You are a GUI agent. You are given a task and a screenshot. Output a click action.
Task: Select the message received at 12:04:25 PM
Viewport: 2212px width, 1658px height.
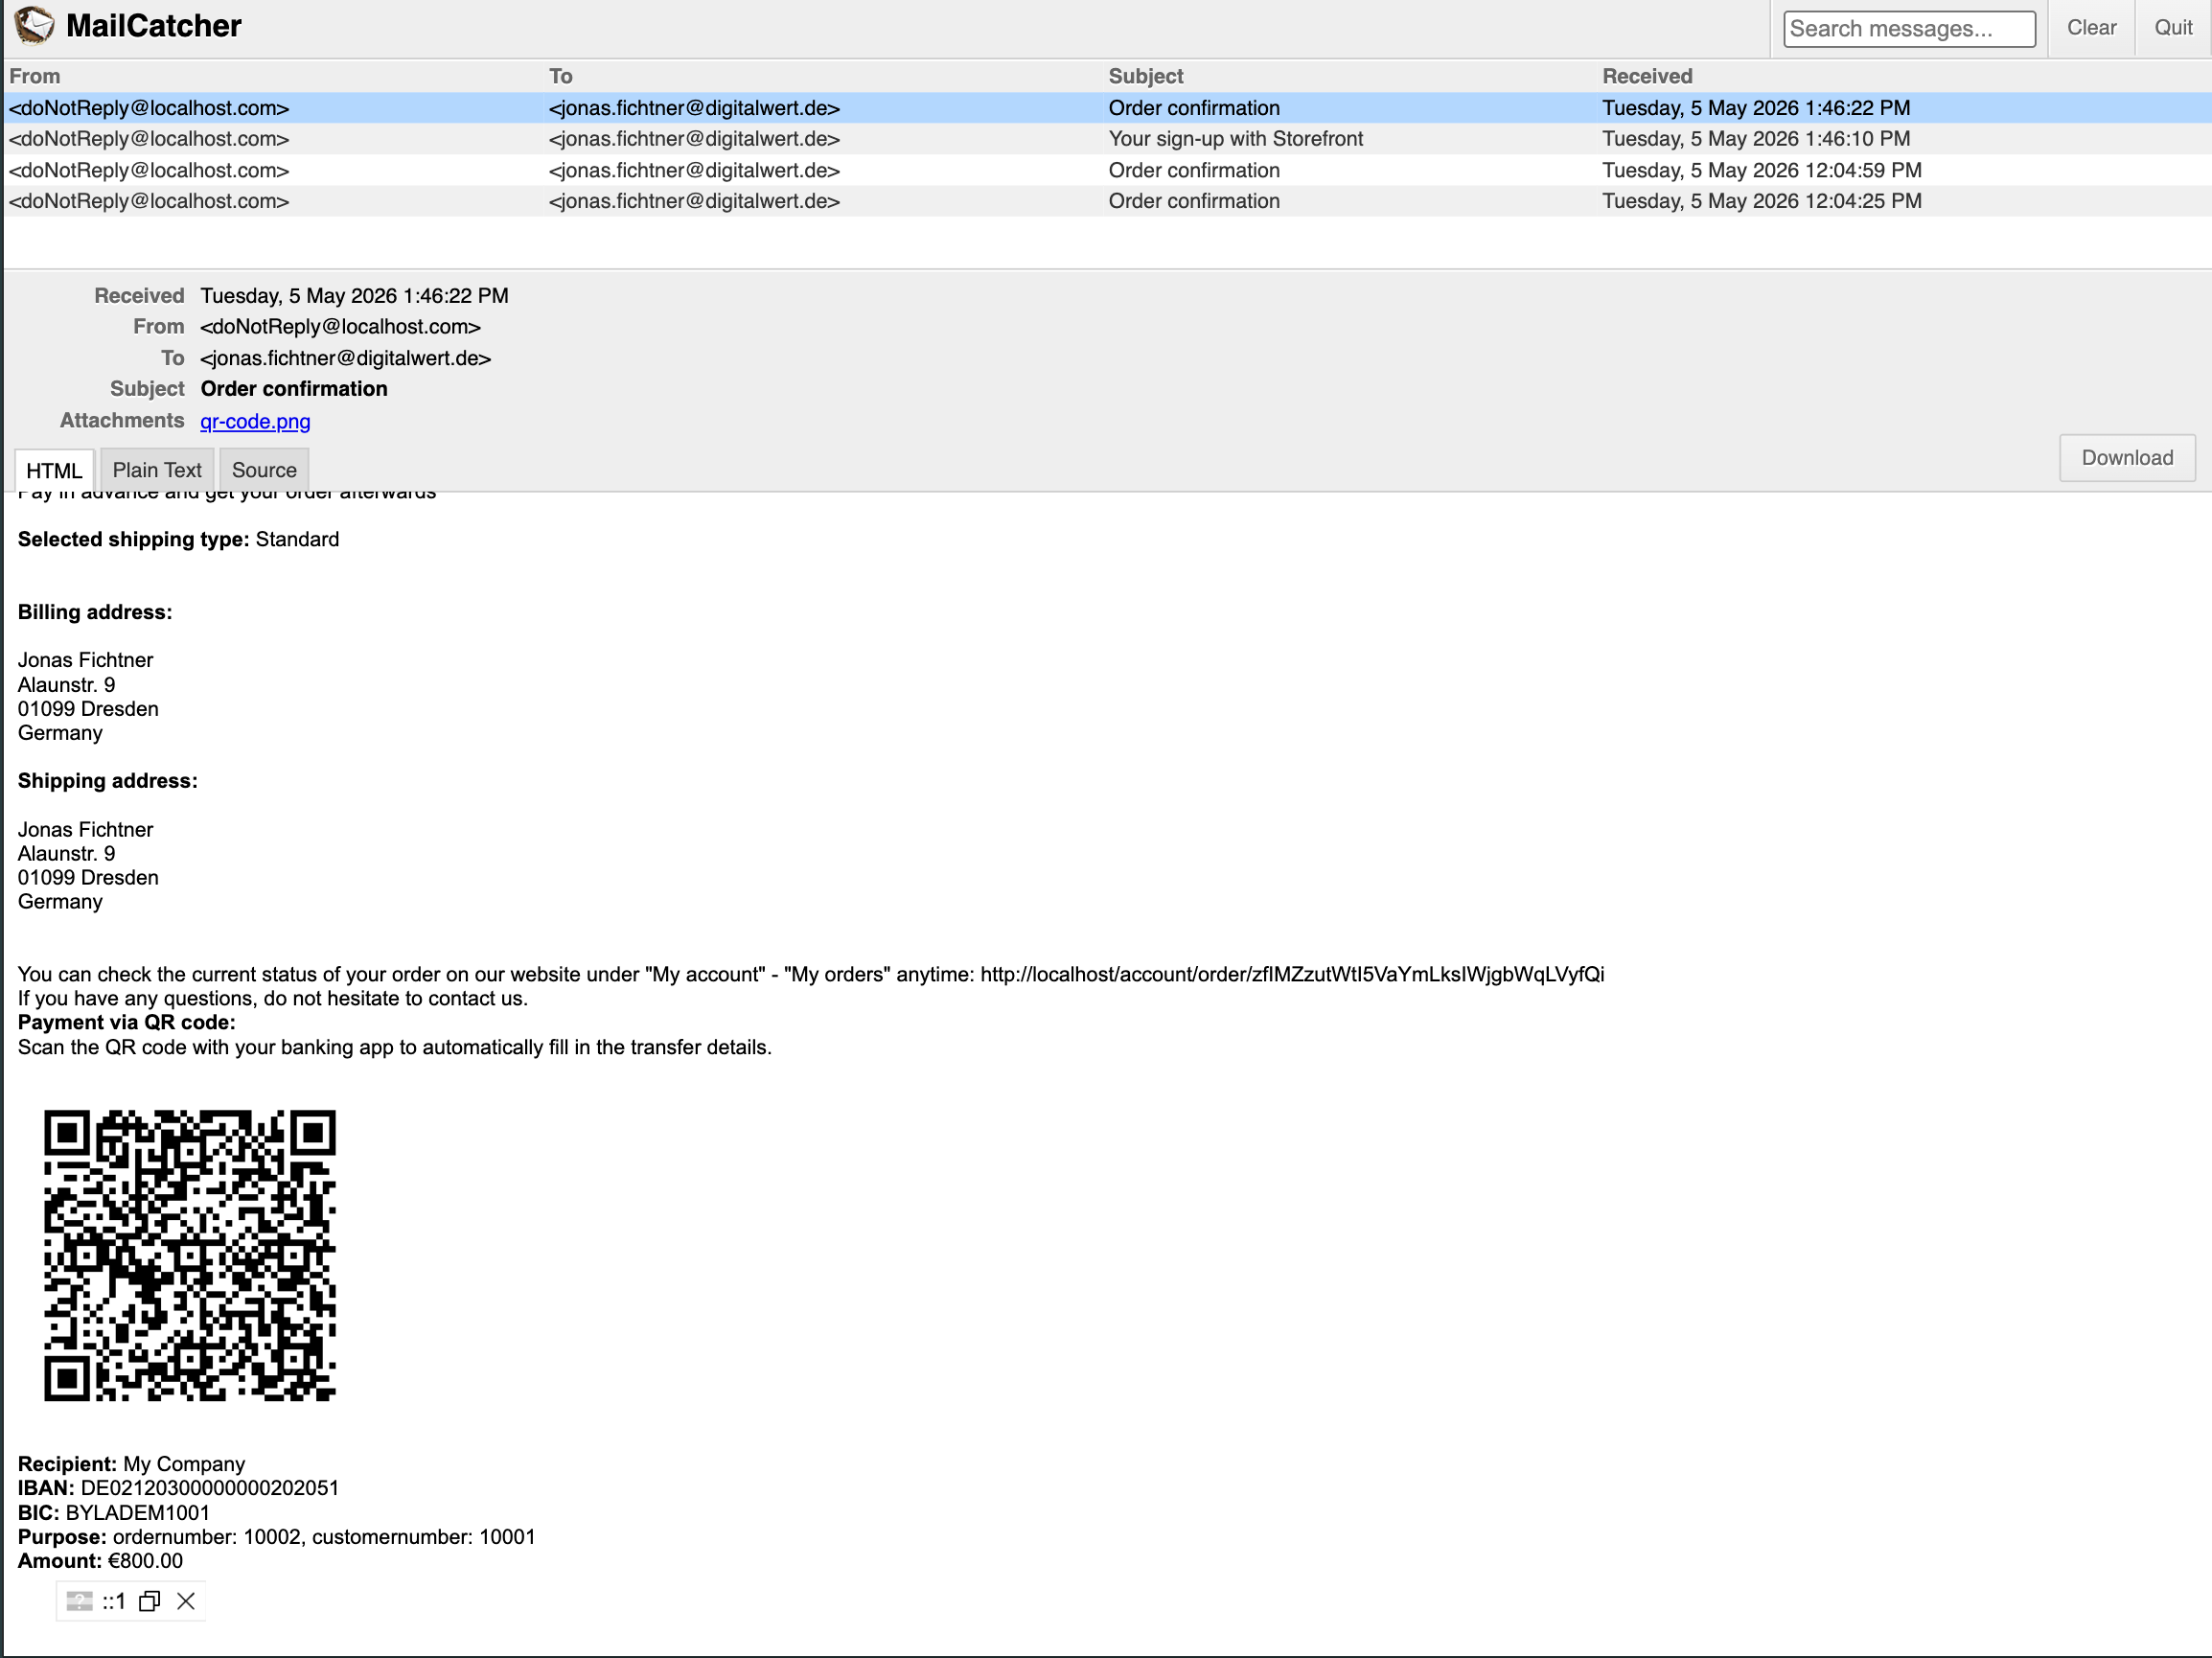(x=1107, y=201)
